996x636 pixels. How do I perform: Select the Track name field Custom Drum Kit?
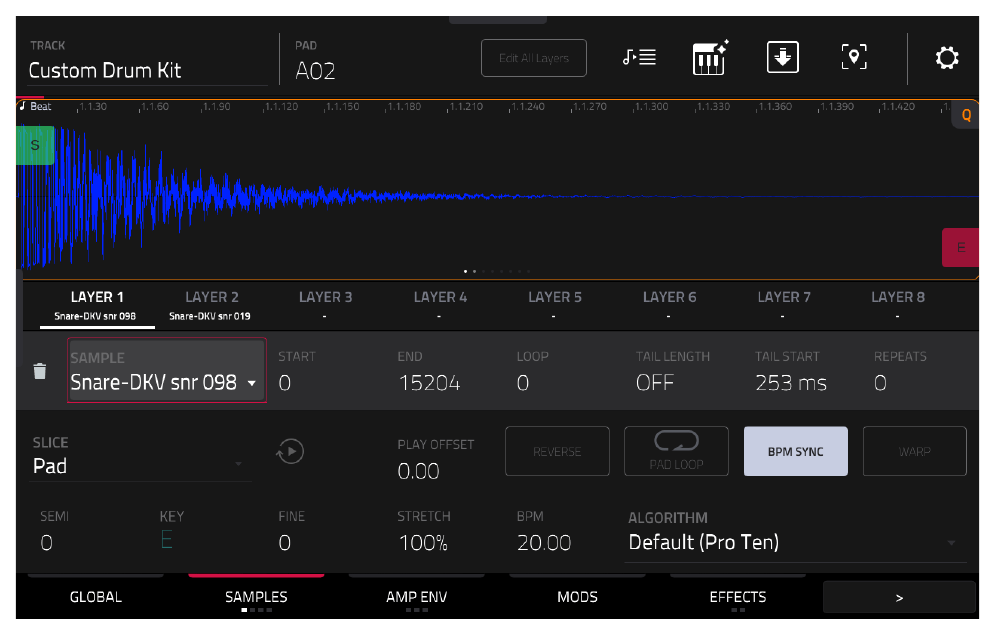[x=148, y=62]
